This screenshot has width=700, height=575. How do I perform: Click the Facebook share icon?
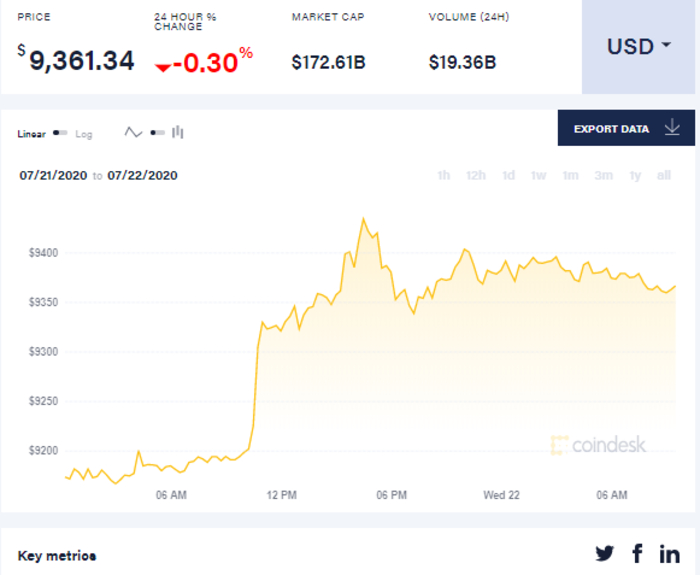coord(637,553)
